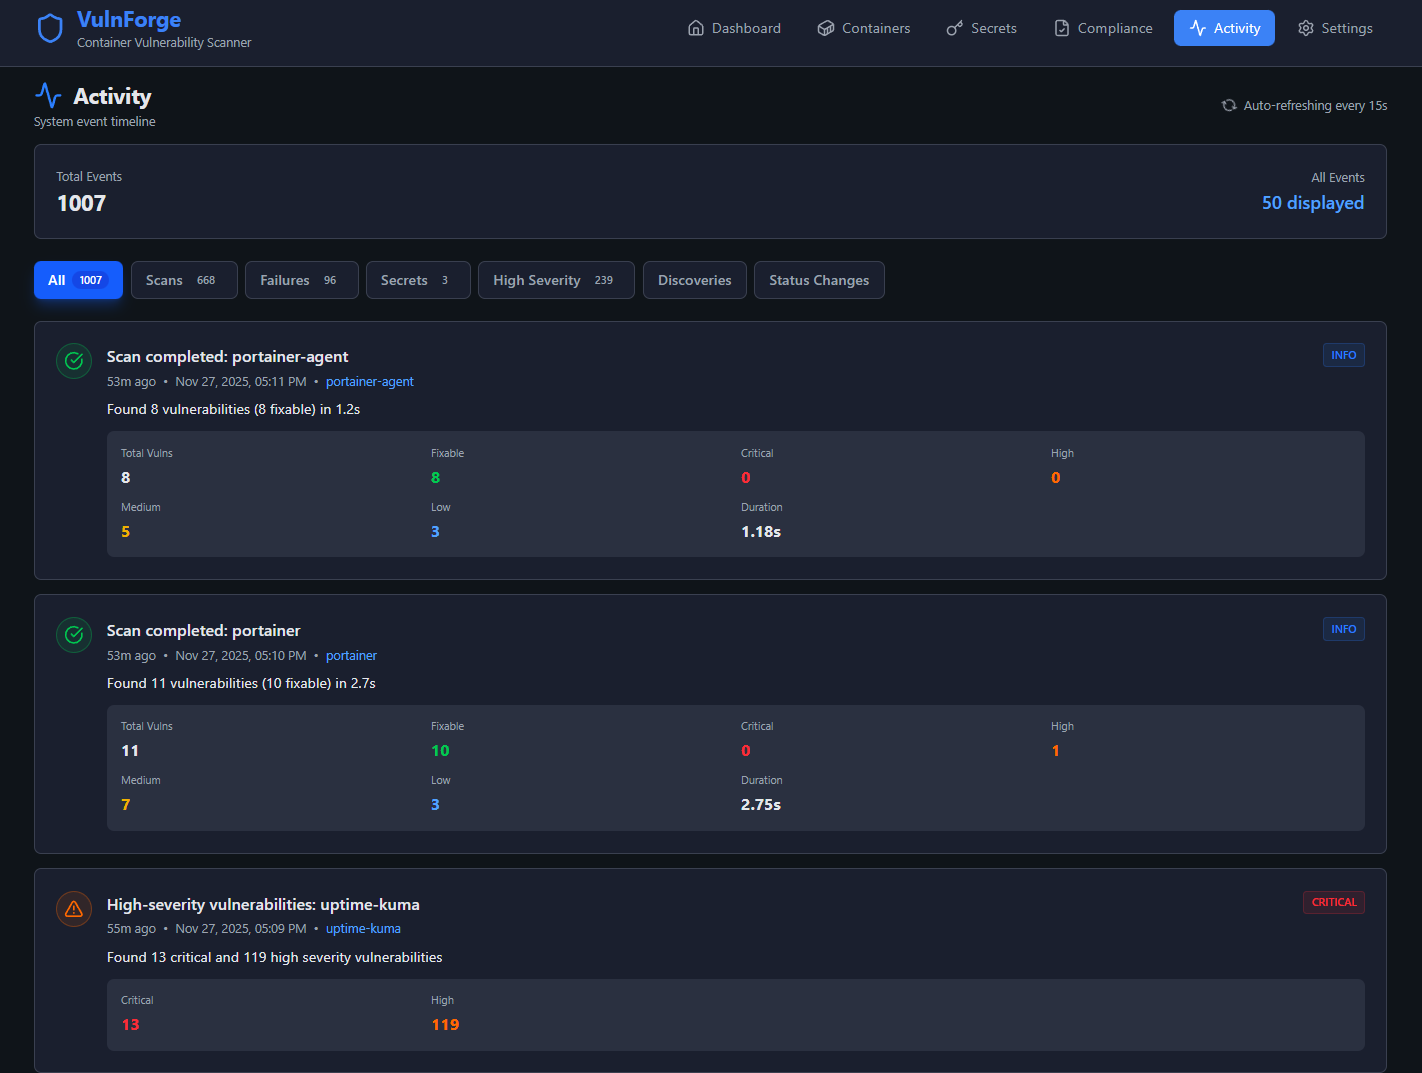Go to Dashboard in top navigation

(734, 28)
